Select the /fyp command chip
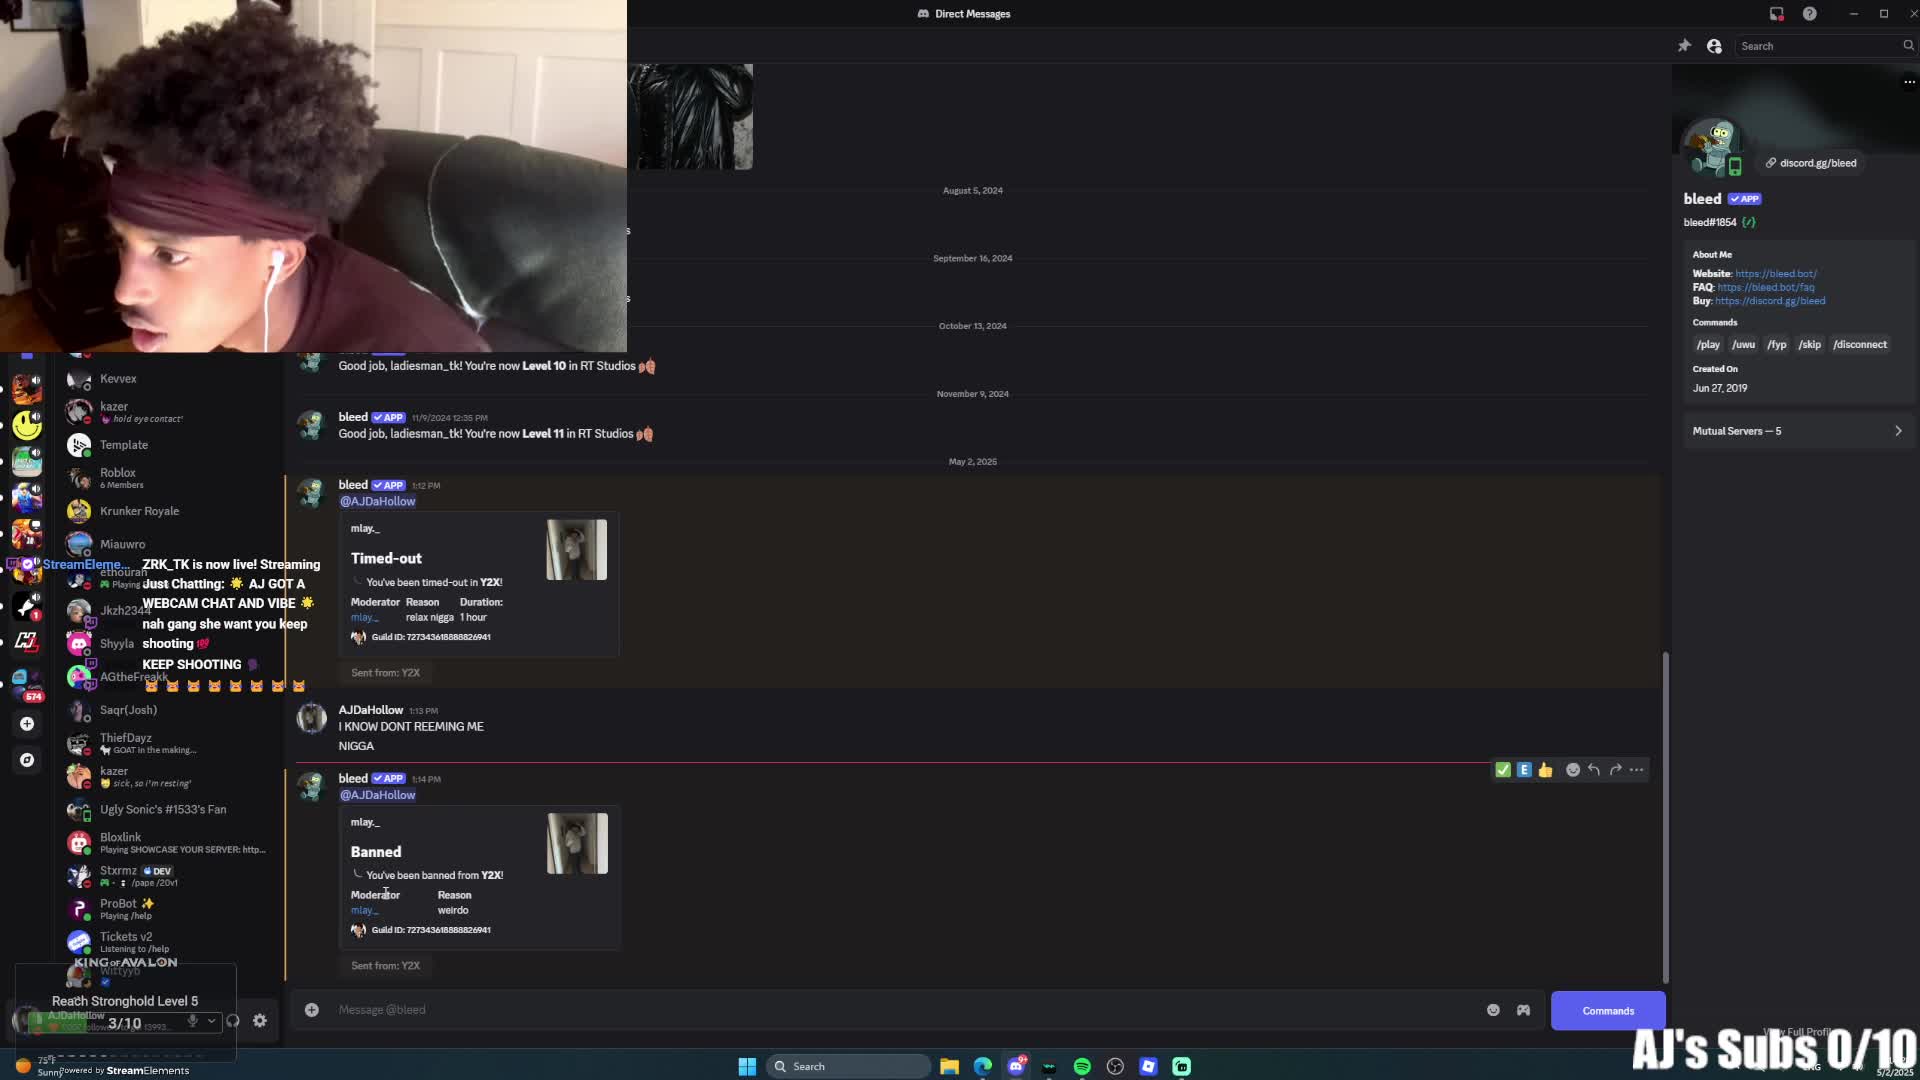1920x1080 pixels. click(1776, 345)
